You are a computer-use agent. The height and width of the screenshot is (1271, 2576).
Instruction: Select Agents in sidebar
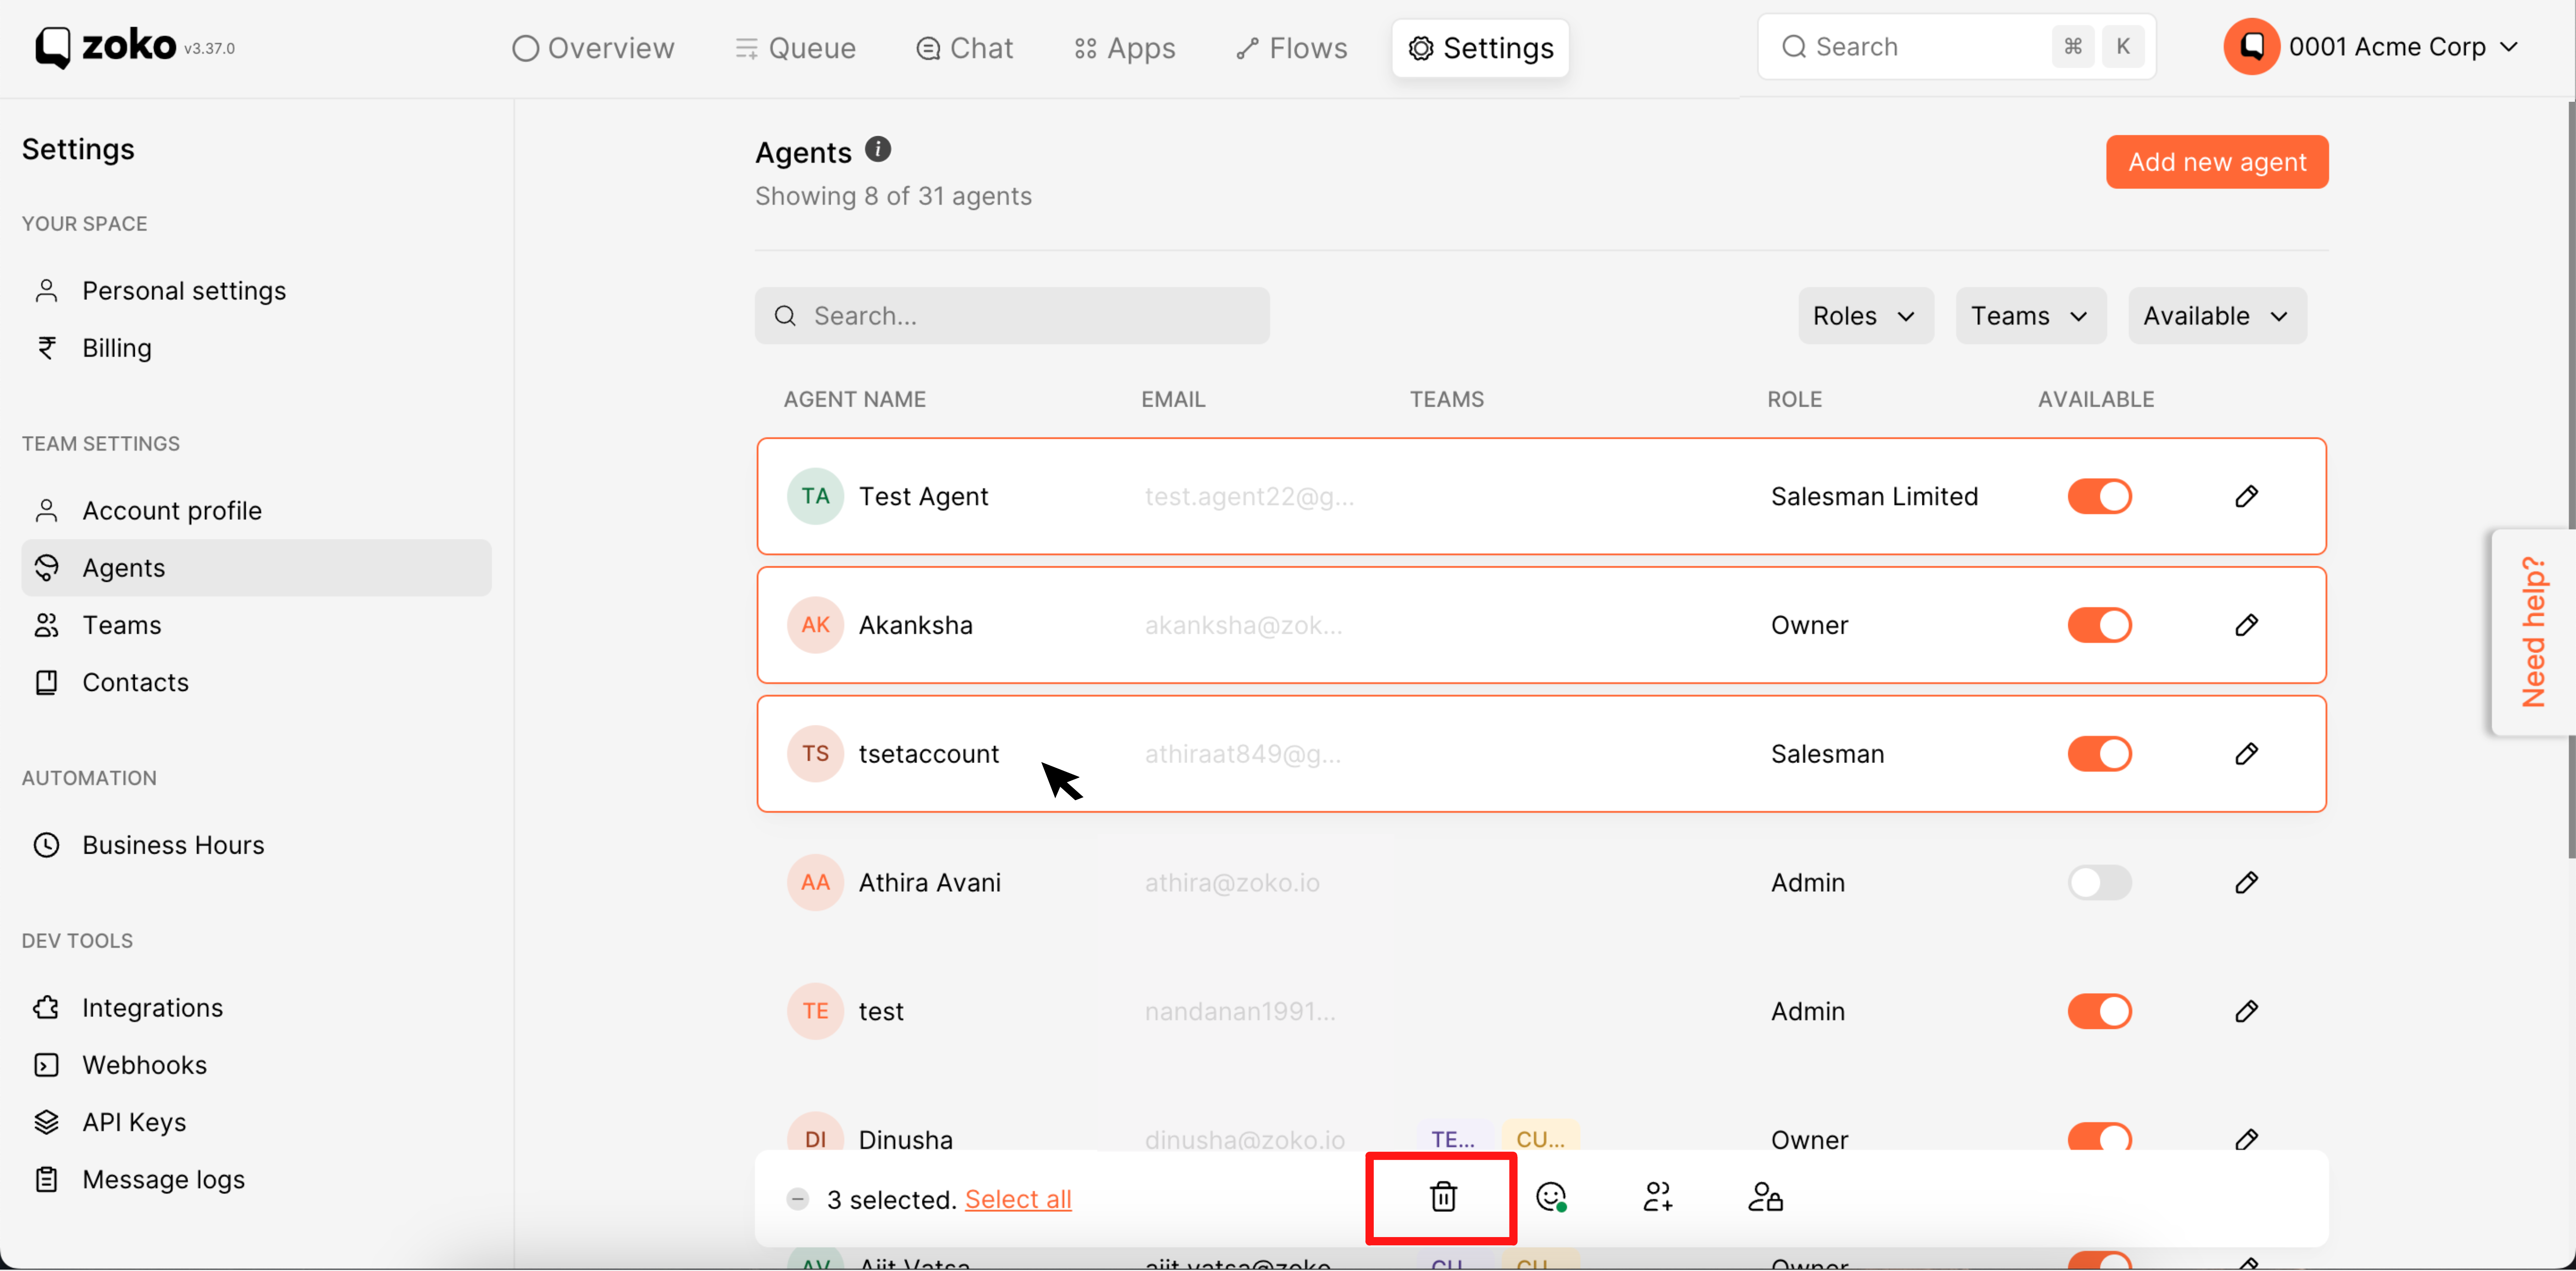(x=256, y=568)
